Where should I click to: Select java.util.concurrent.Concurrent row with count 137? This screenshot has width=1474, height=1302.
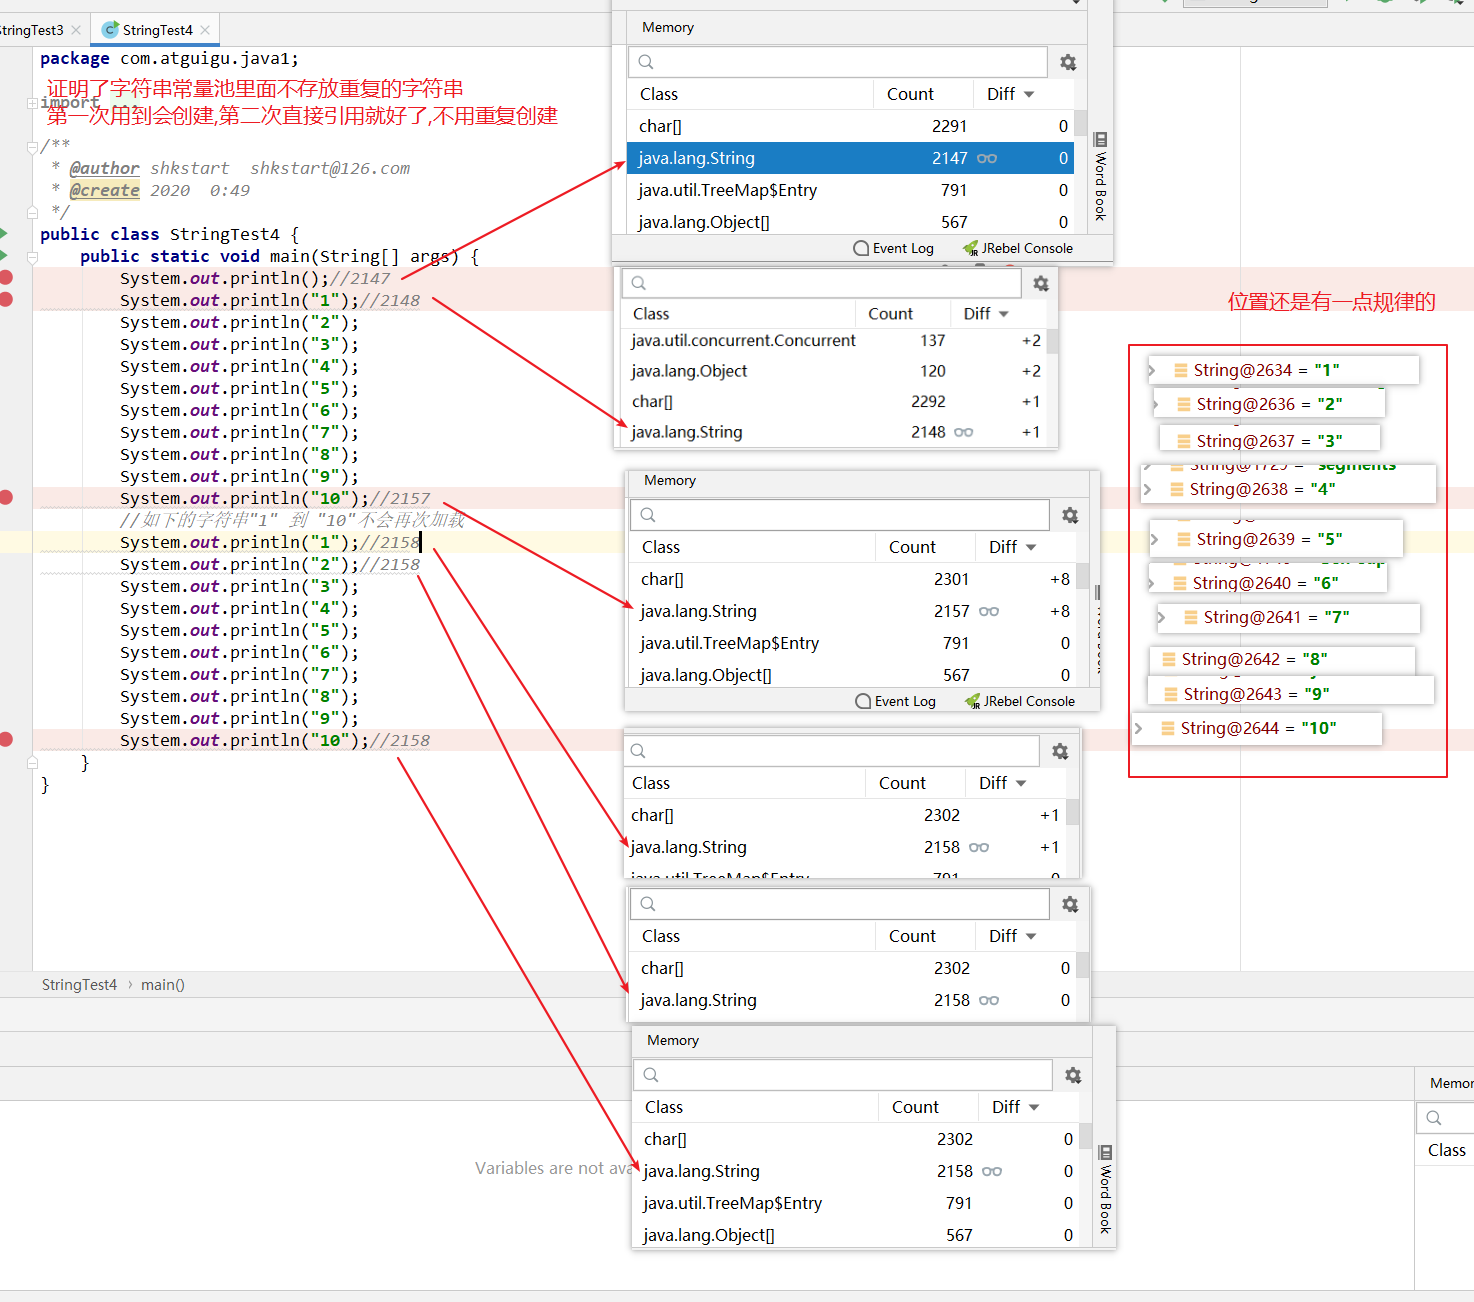(x=834, y=341)
